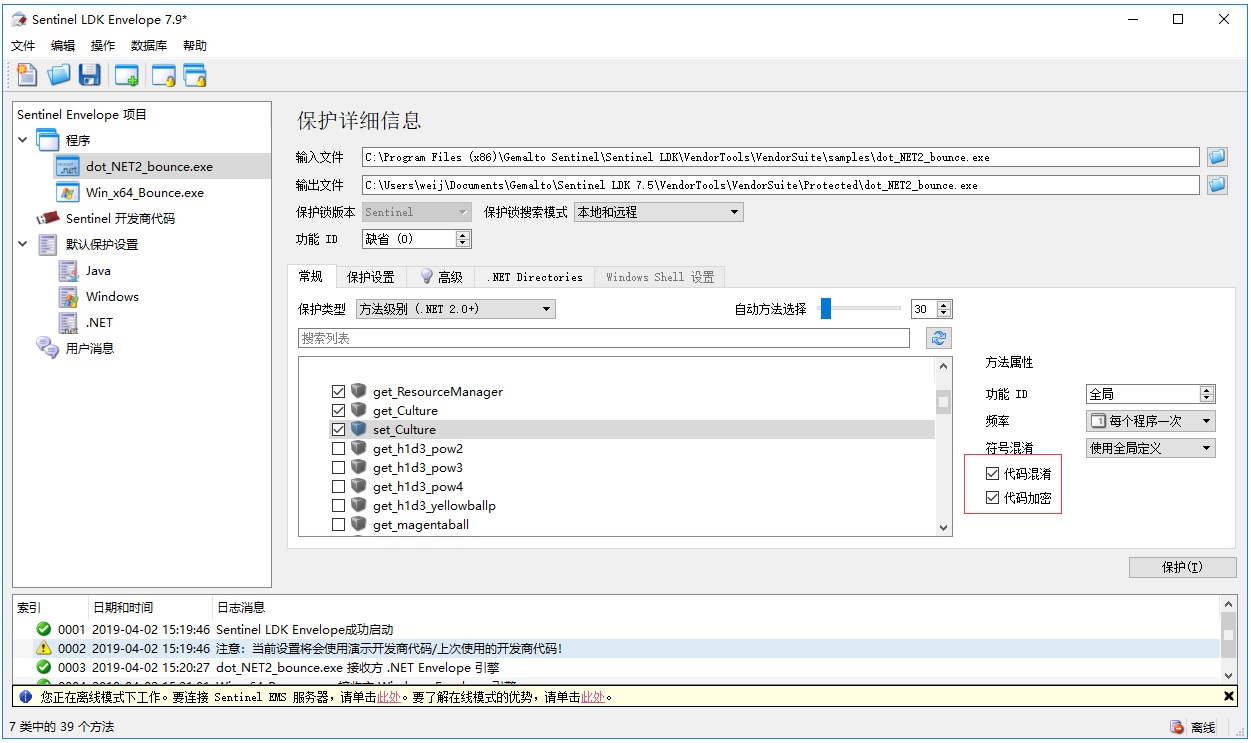The height and width of the screenshot is (743, 1251).
Task: Open a project with the folder toolbar icon
Action: (x=59, y=75)
